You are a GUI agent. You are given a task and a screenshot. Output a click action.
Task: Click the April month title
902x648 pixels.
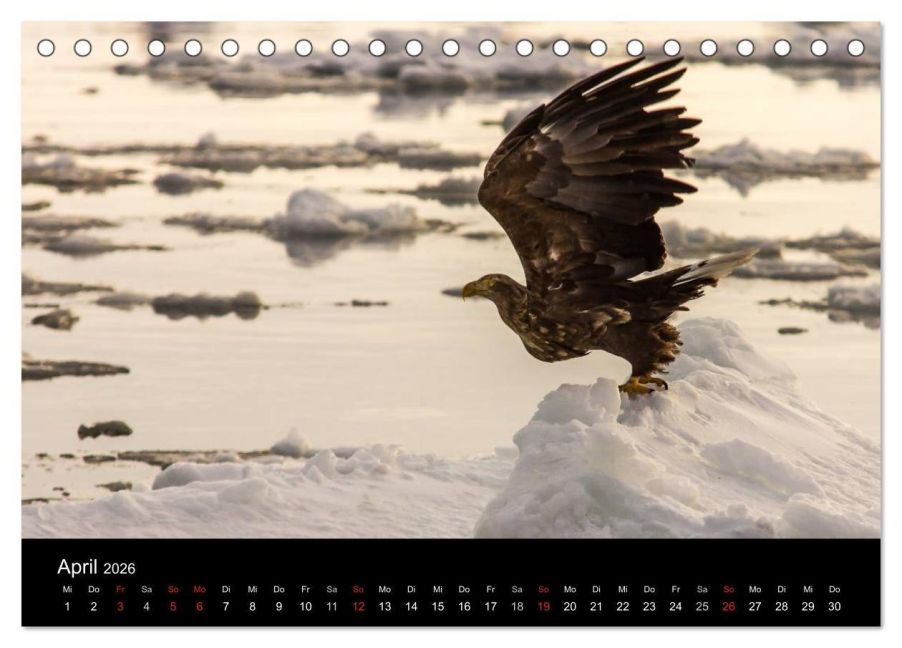coord(77,567)
